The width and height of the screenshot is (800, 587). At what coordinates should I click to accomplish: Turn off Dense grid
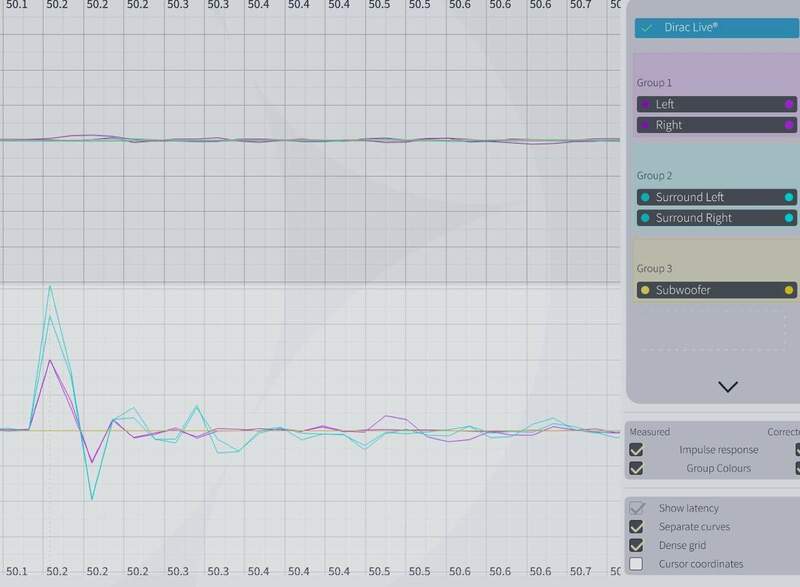[637, 546]
